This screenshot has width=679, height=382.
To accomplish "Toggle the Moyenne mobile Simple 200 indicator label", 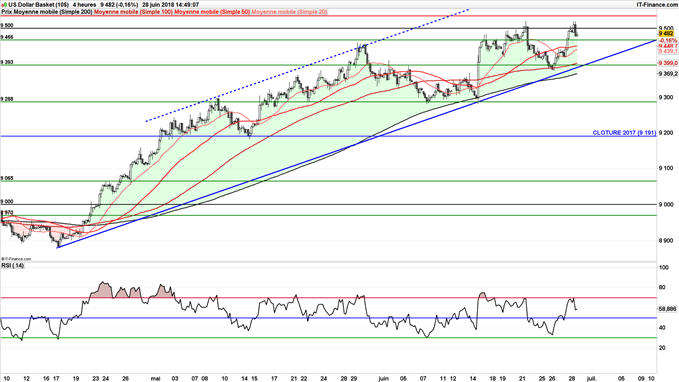I will coord(53,12).
